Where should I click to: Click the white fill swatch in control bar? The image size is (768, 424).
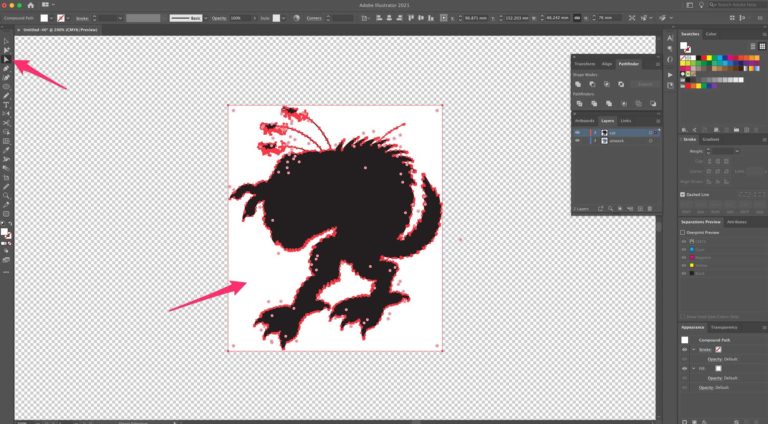44,18
